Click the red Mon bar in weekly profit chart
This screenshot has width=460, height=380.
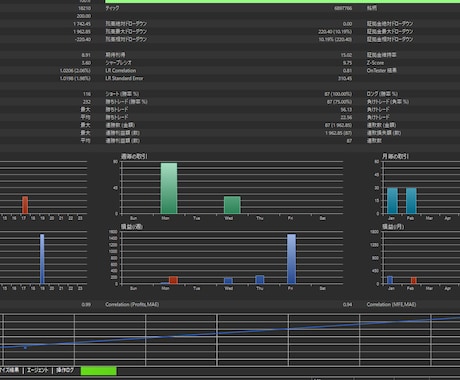coord(173,280)
